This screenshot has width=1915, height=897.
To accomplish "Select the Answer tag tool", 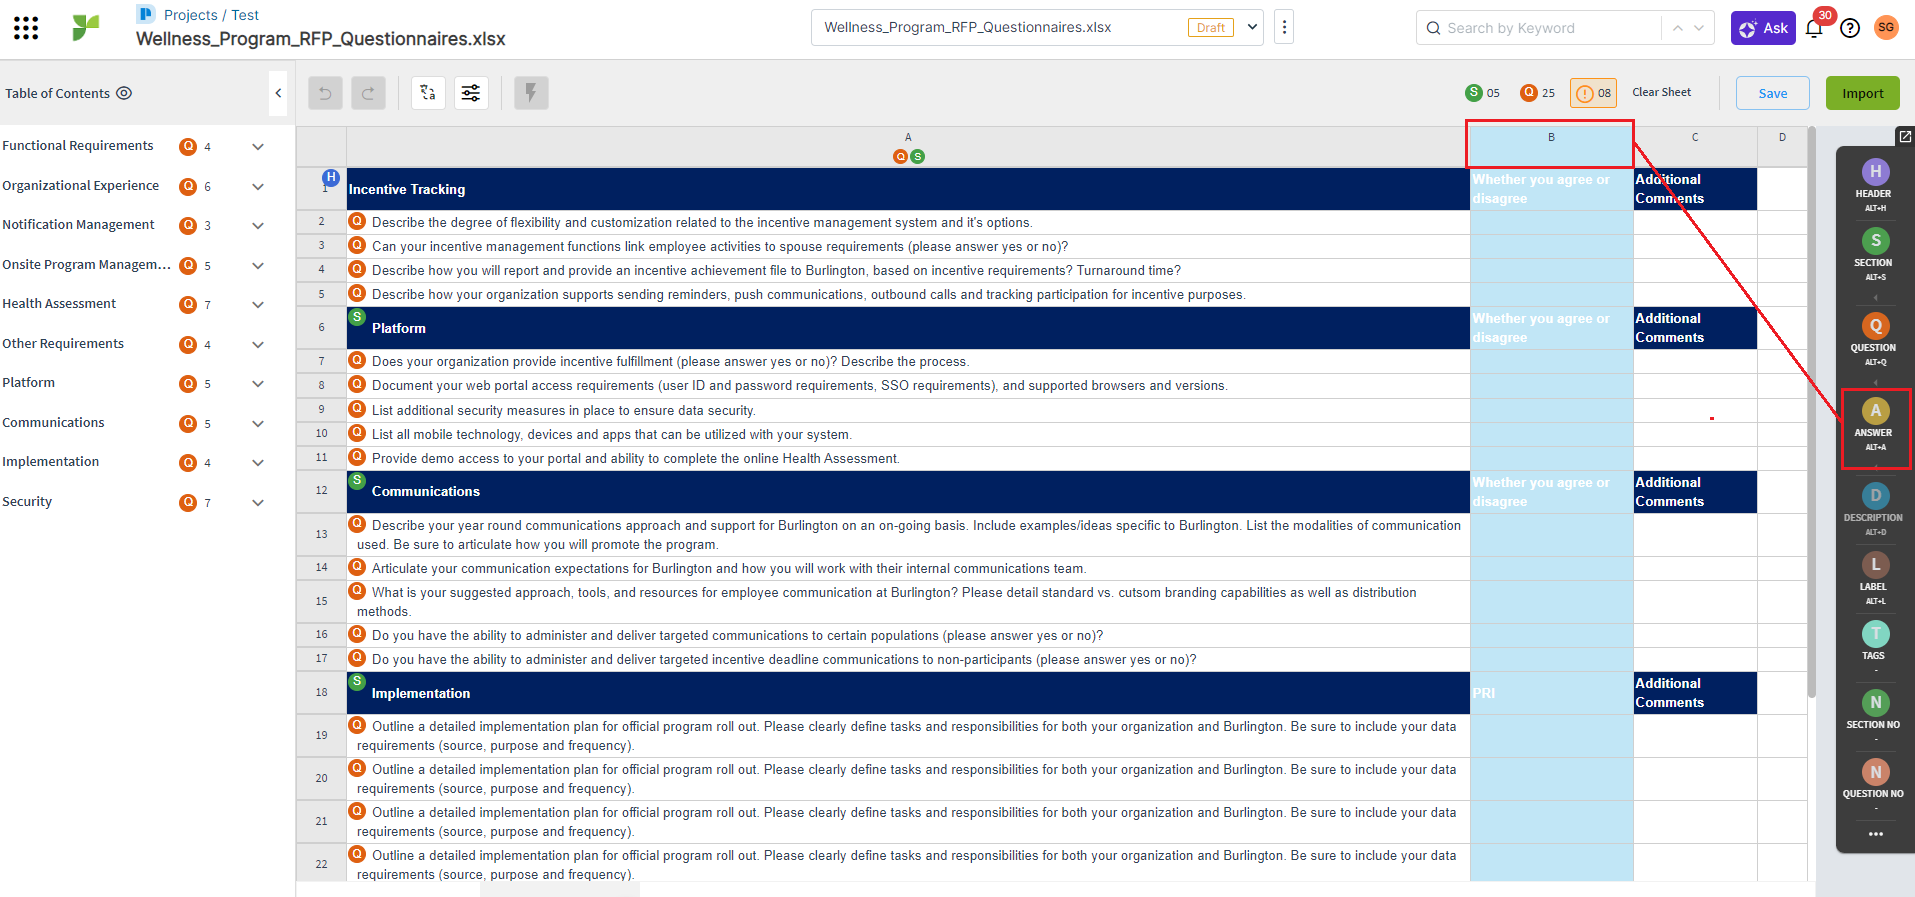I will (x=1875, y=425).
